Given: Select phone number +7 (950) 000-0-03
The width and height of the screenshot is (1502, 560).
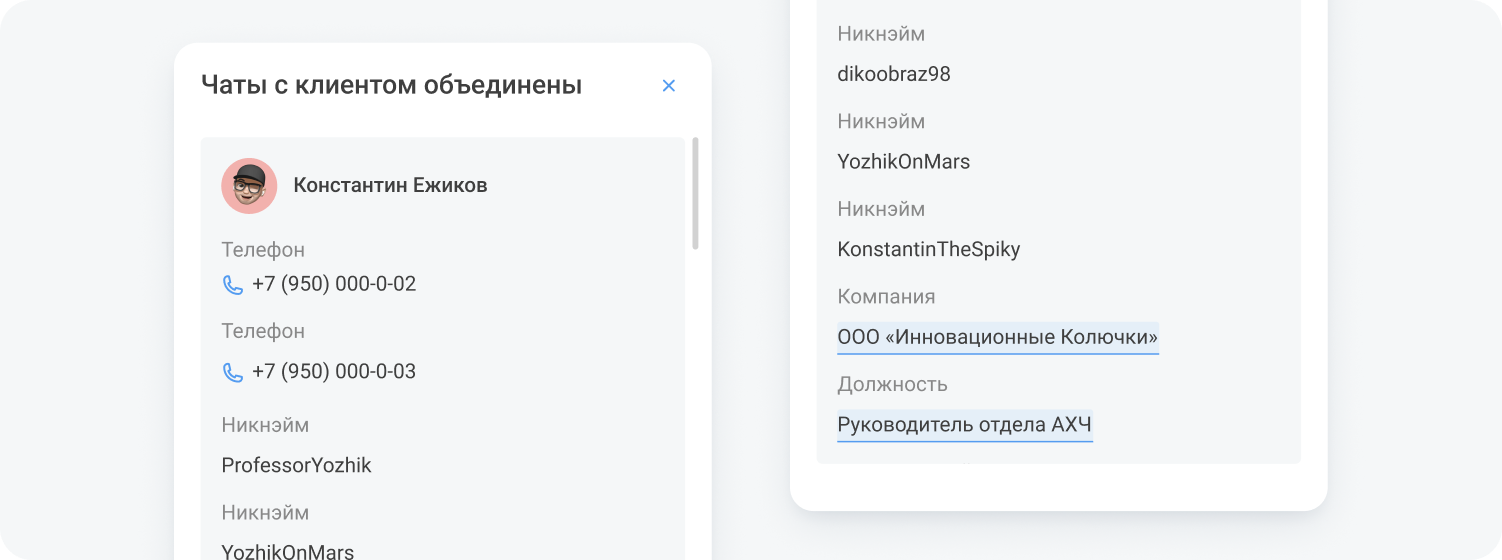Looking at the screenshot, I should pos(334,372).
